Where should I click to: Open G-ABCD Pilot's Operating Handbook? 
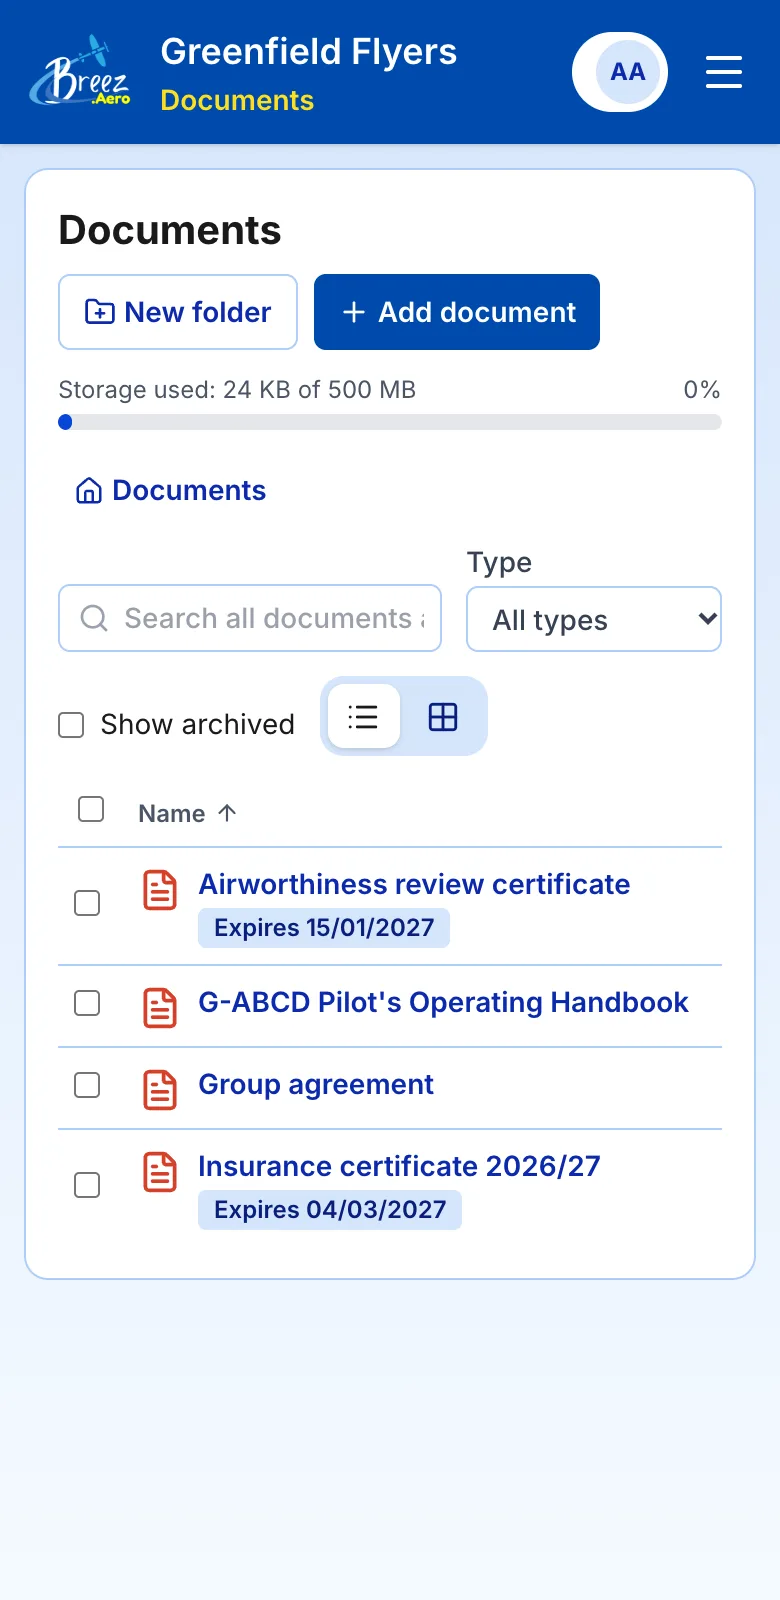click(443, 1002)
